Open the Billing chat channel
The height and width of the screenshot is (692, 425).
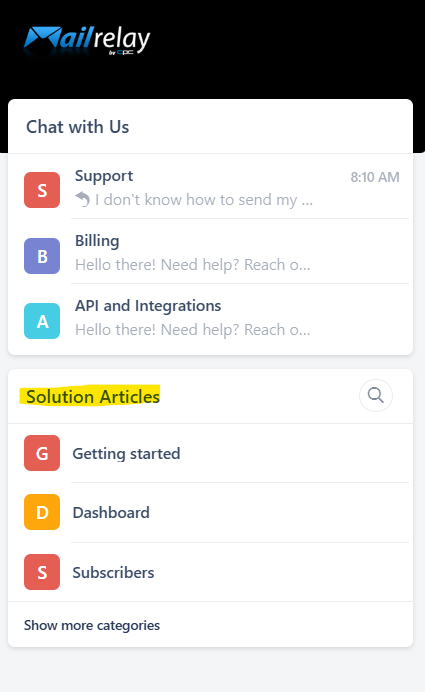pos(211,252)
